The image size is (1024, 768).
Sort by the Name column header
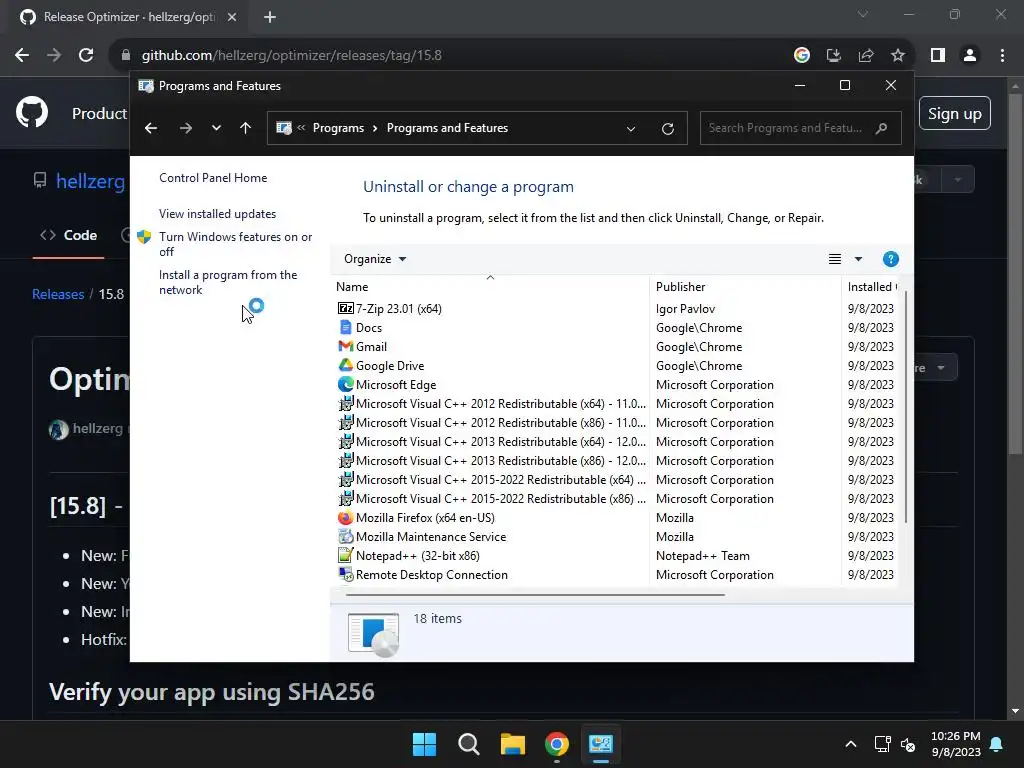(490, 287)
